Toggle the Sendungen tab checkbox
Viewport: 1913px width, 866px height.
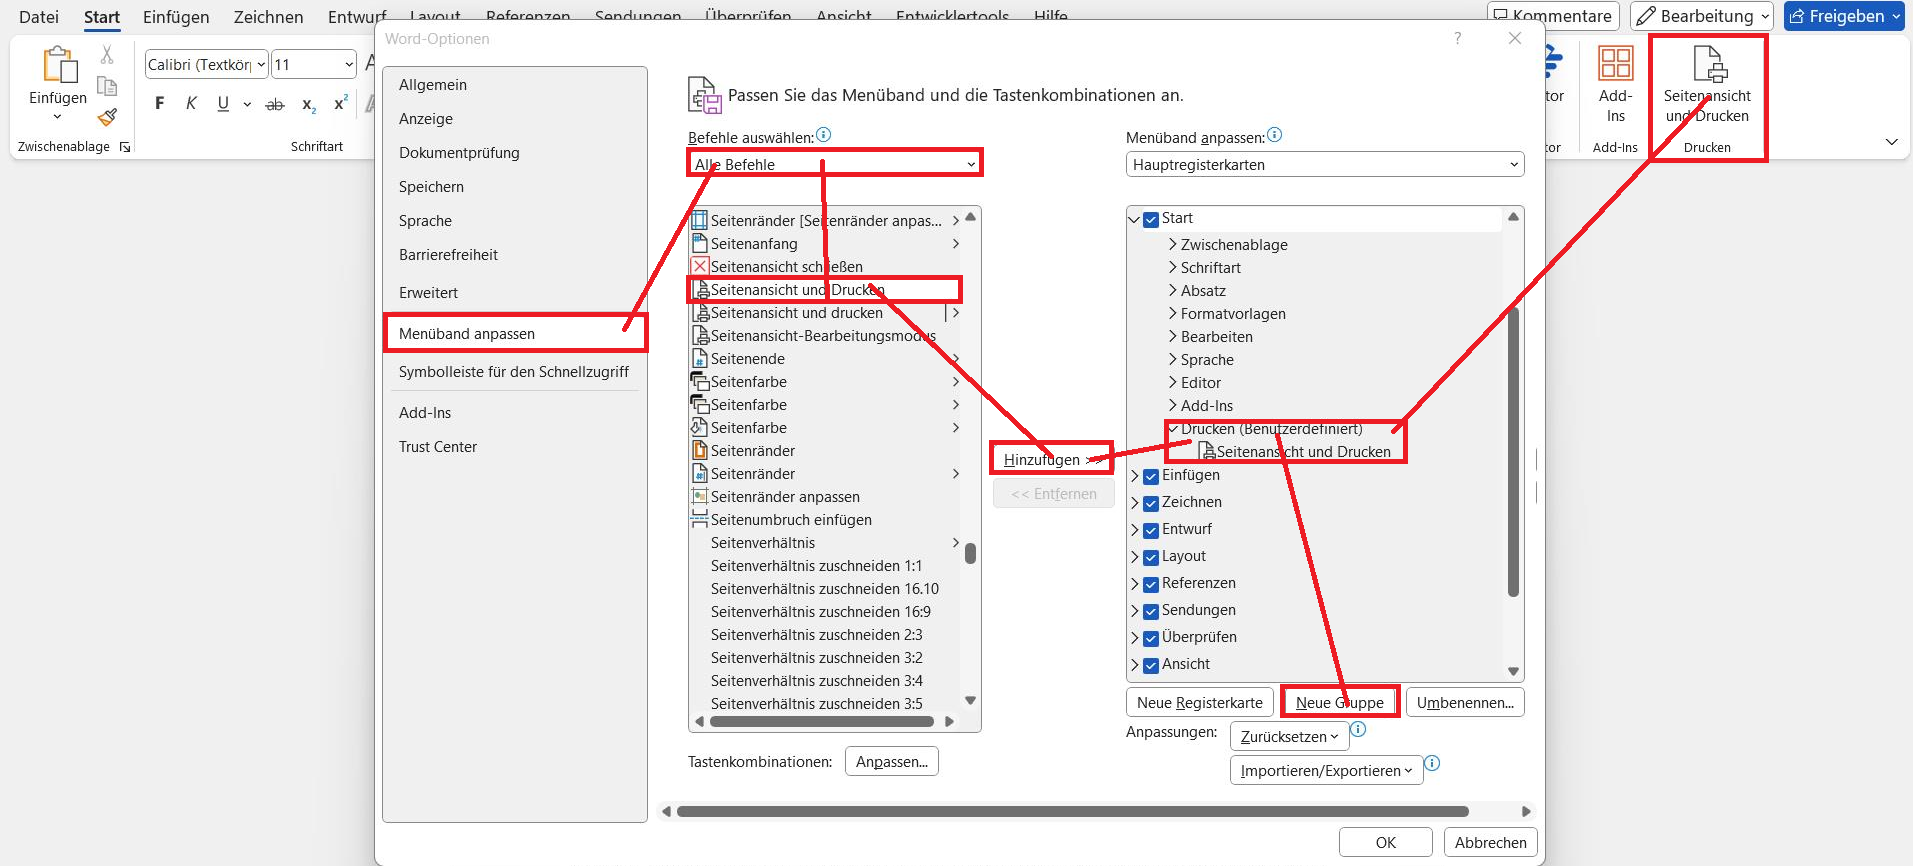click(x=1151, y=611)
